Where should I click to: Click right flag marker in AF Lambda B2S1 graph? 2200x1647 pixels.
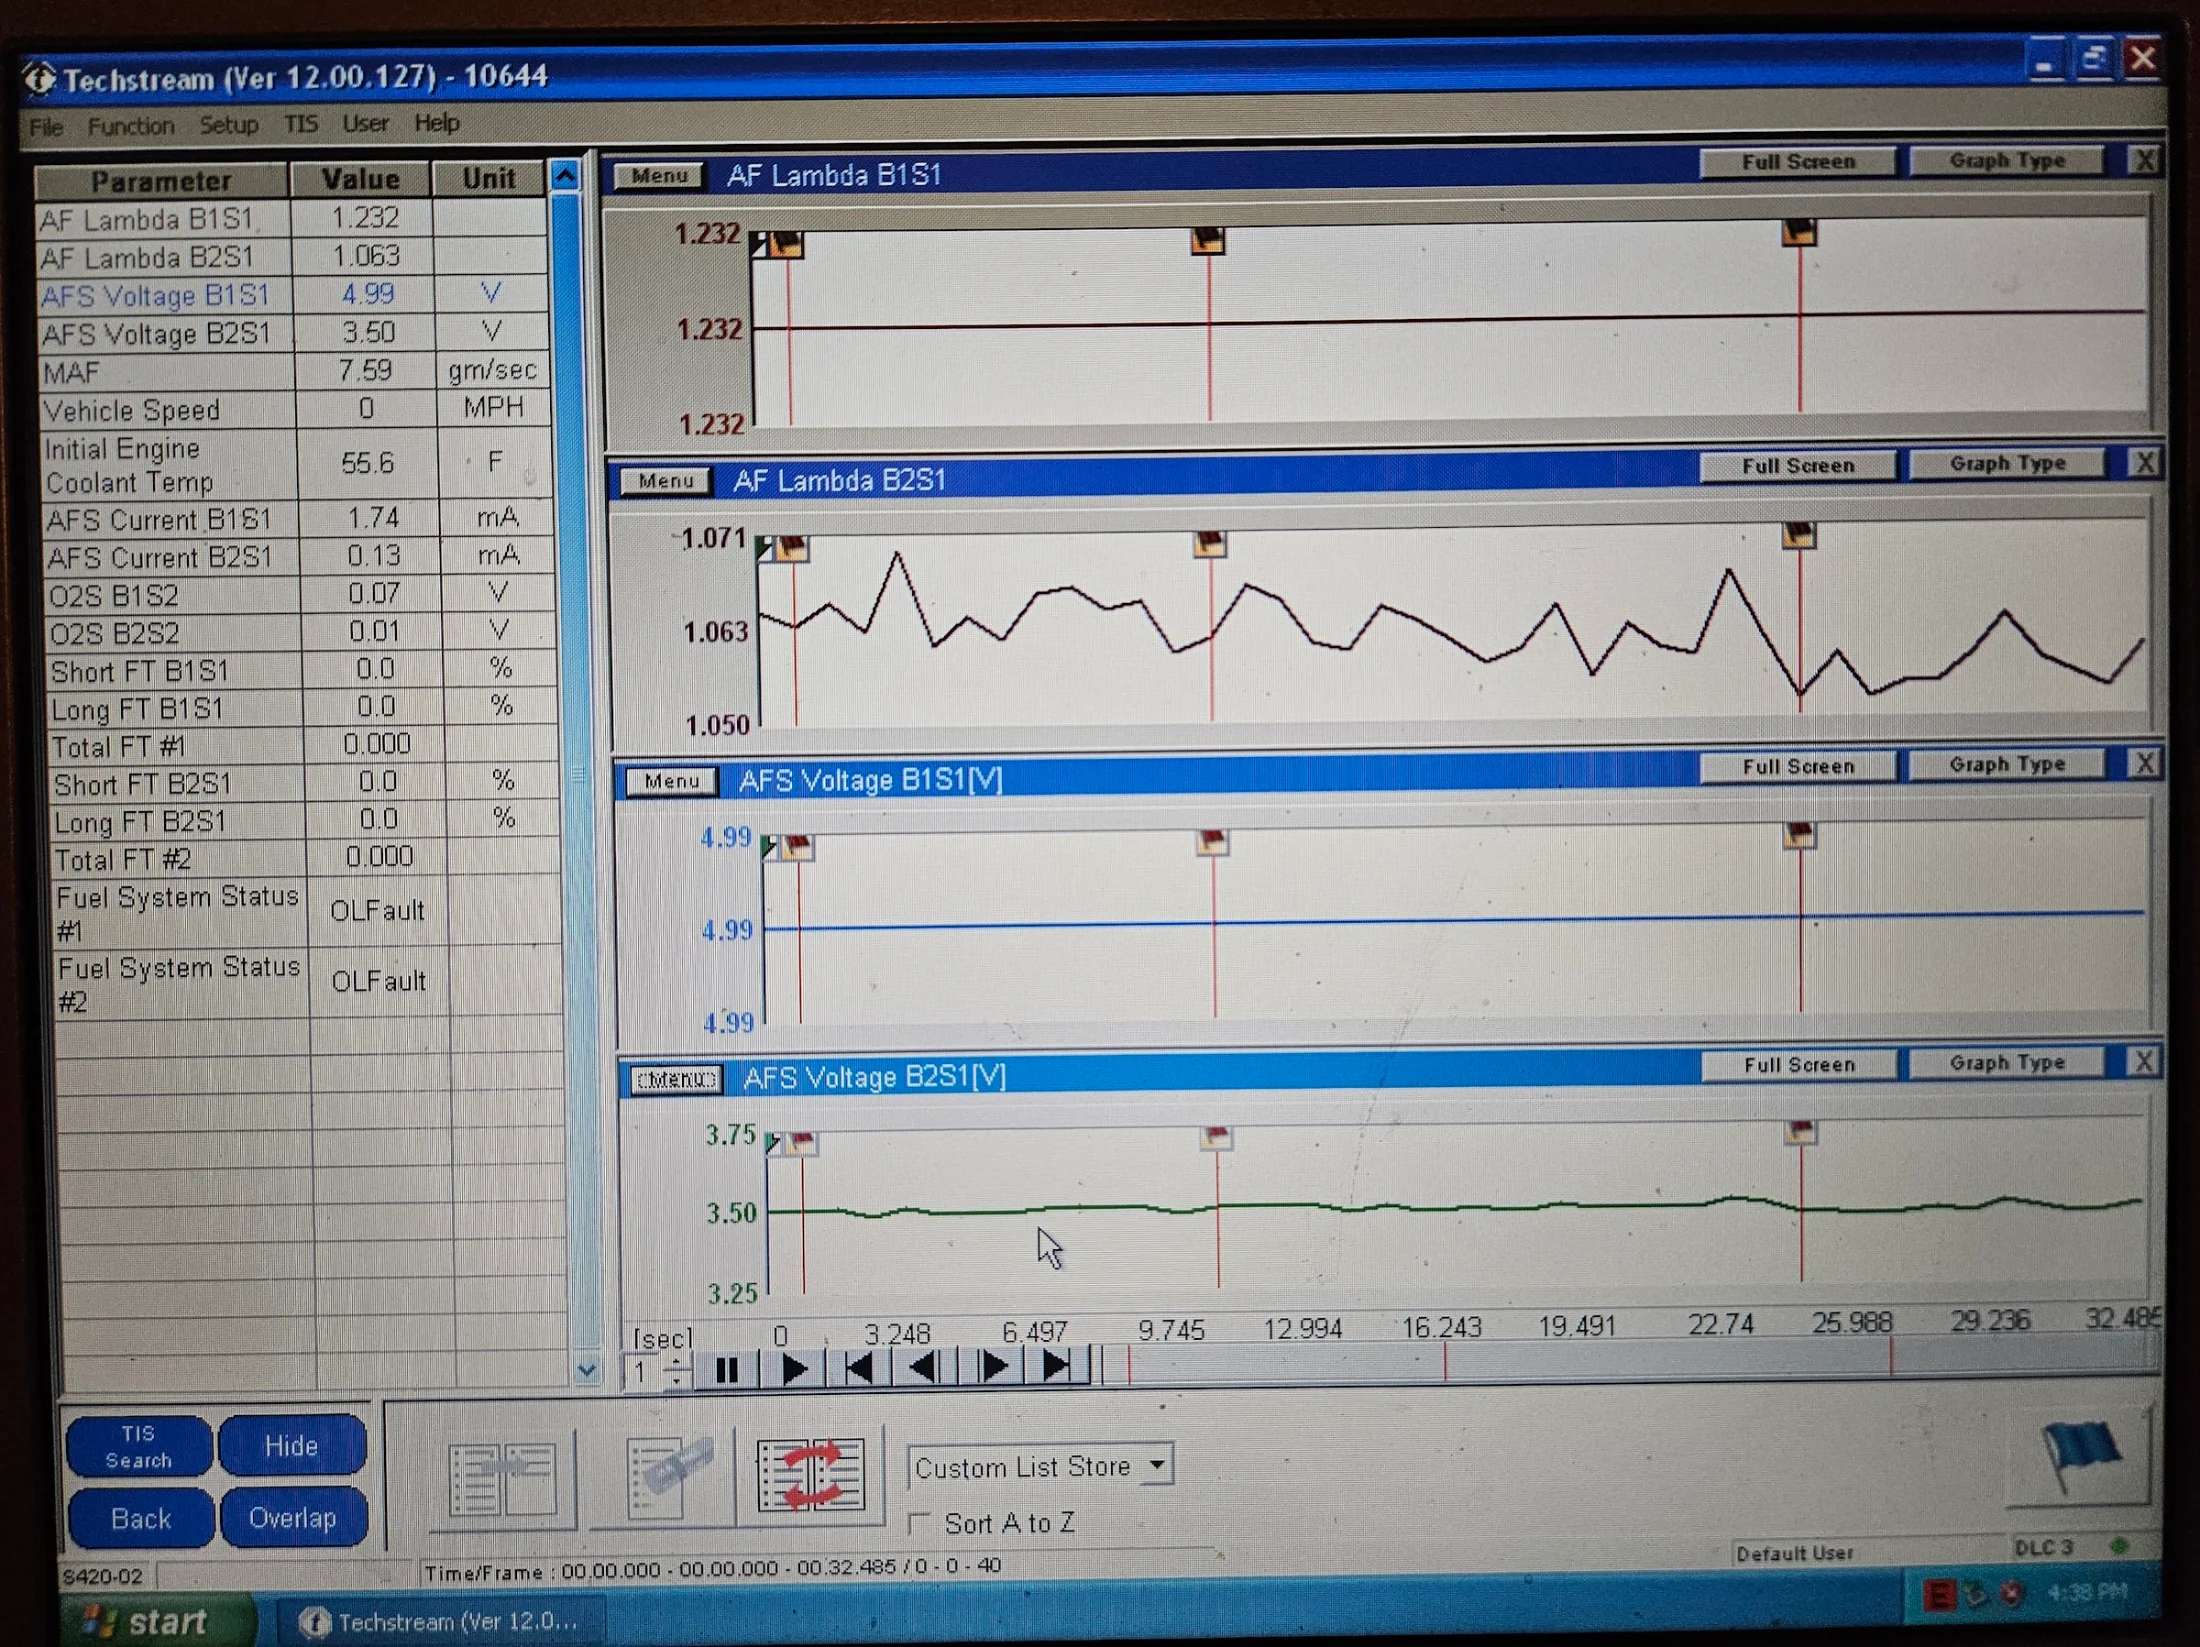(1798, 535)
